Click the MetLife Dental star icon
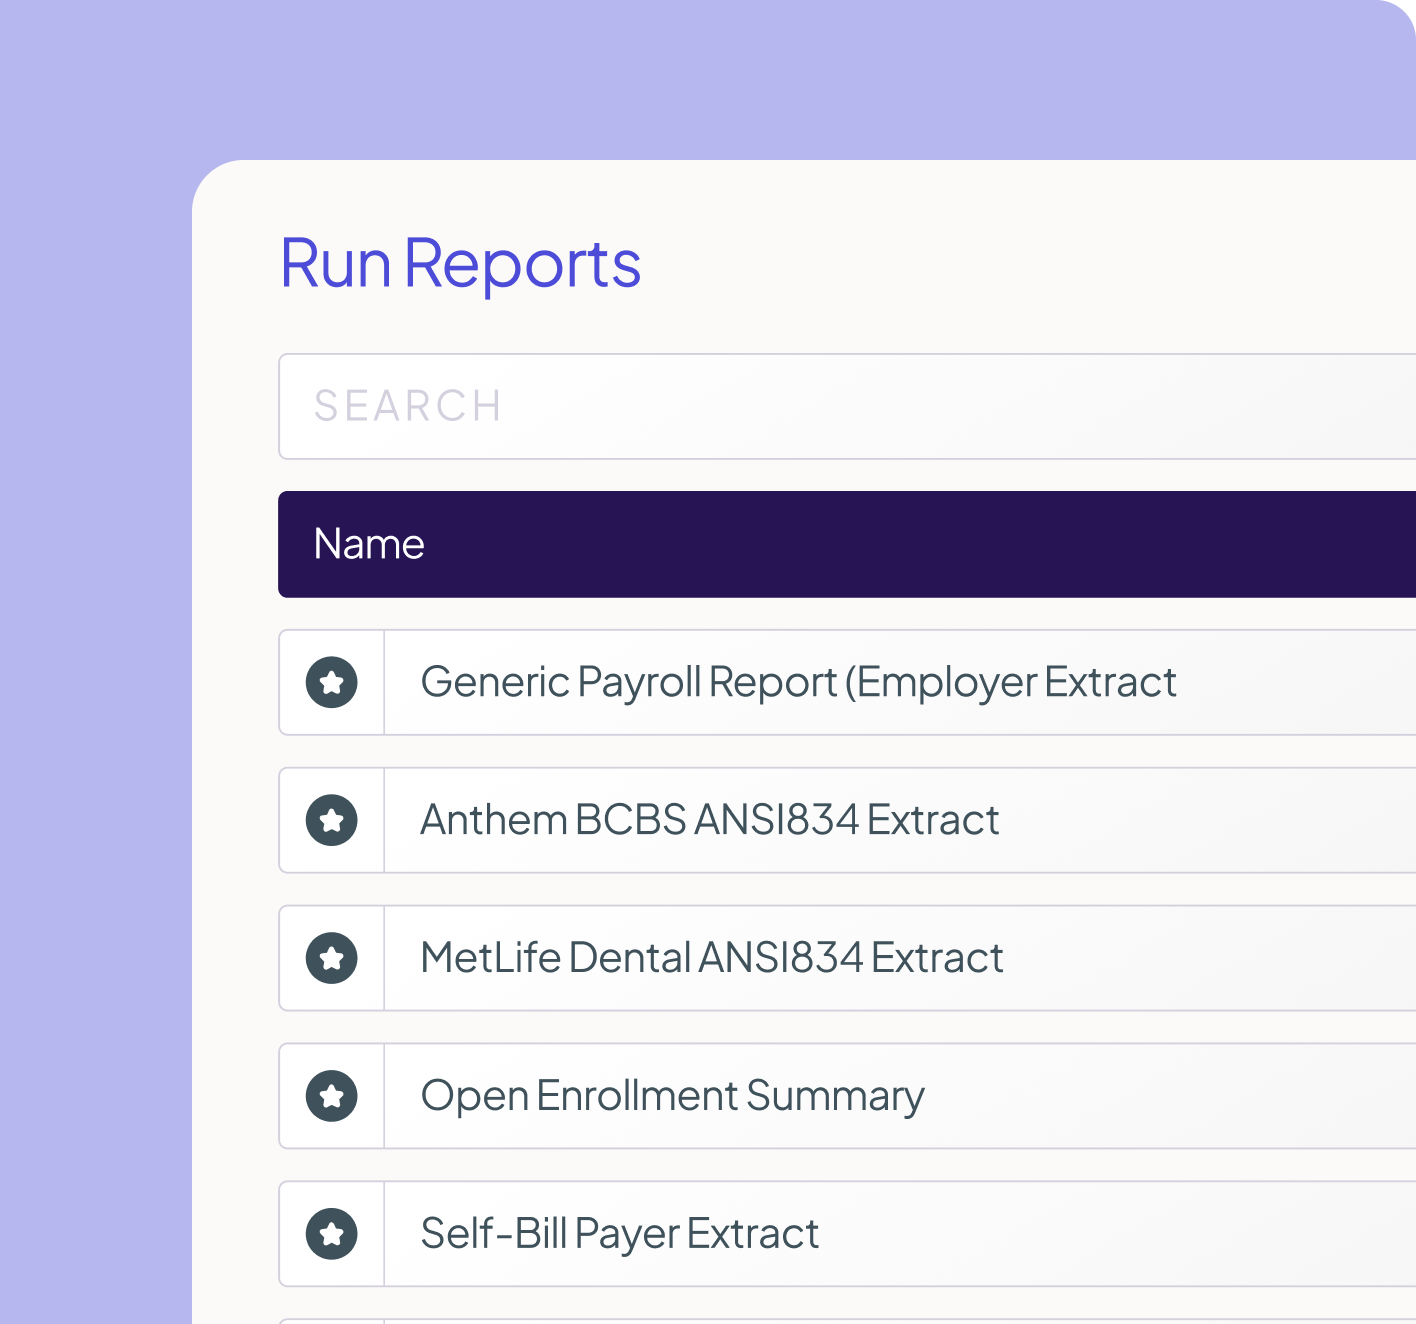 click(x=332, y=959)
